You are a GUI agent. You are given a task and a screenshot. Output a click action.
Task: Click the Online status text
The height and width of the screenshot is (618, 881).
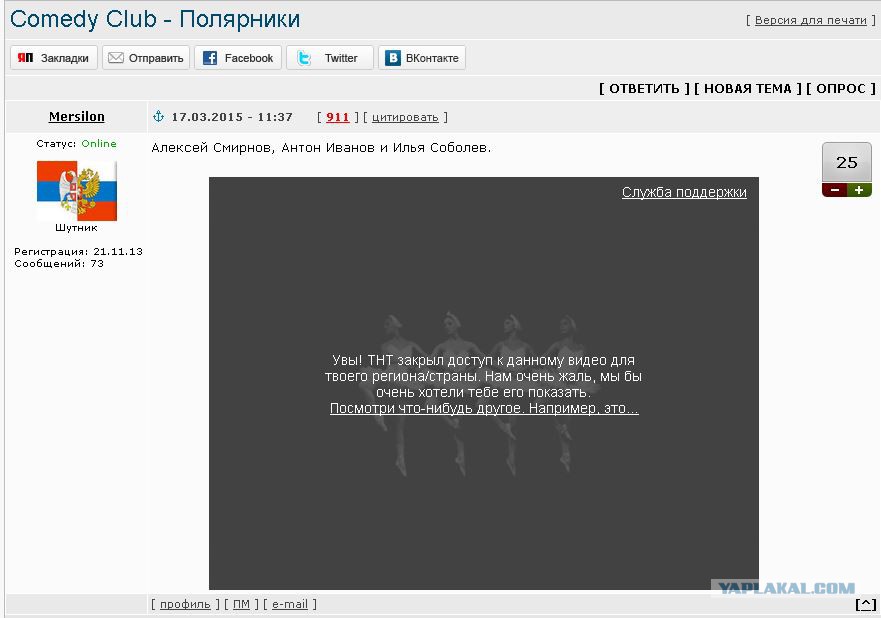[x=99, y=144]
